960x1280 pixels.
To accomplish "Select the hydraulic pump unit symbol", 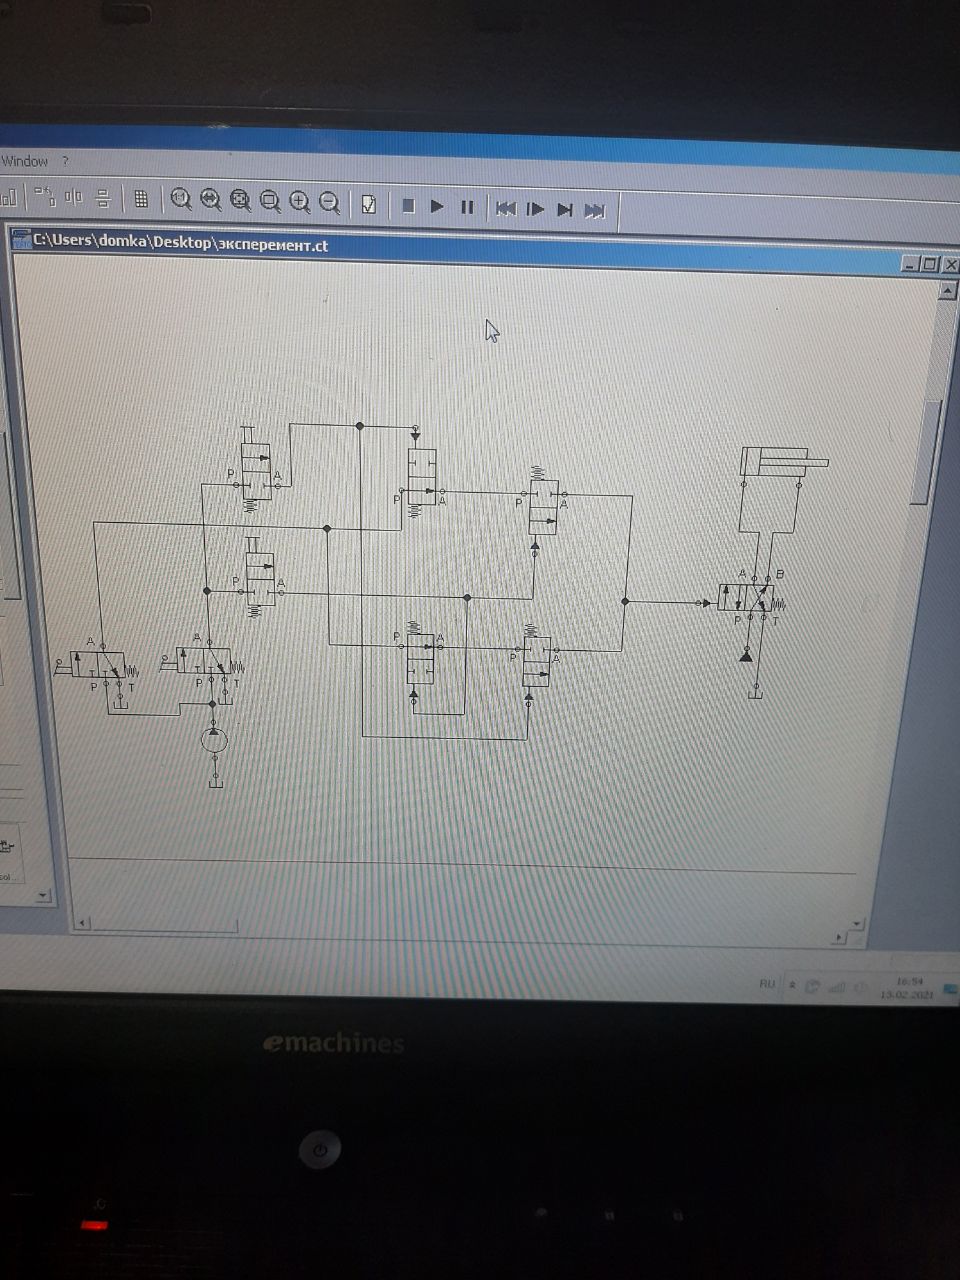I will (213, 741).
